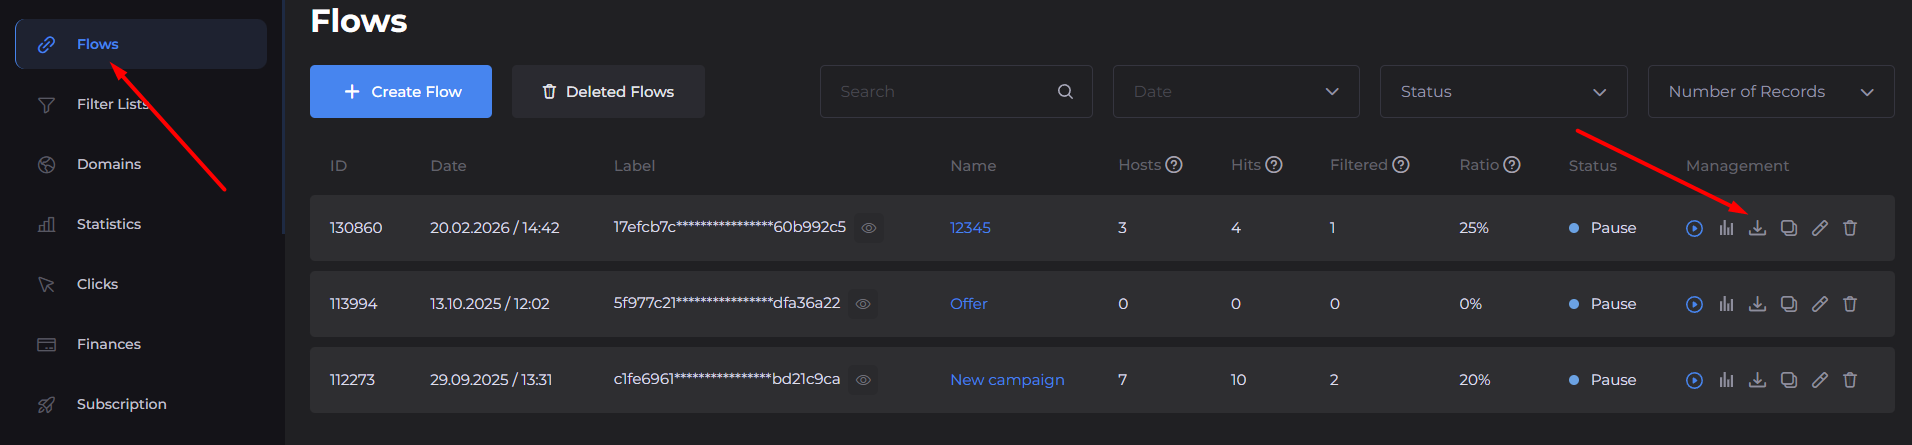Download flow 130860 using download icon
The width and height of the screenshot is (1912, 445).
pyautogui.click(x=1757, y=228)
